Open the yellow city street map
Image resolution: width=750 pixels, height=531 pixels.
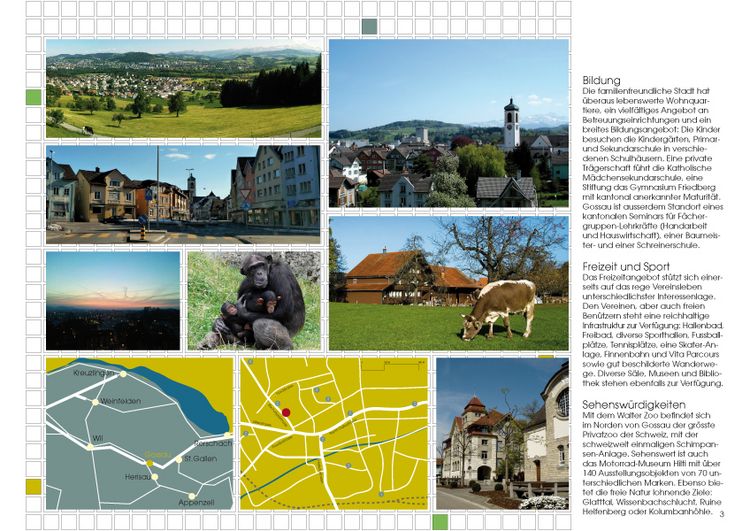[x=334, y=434]
